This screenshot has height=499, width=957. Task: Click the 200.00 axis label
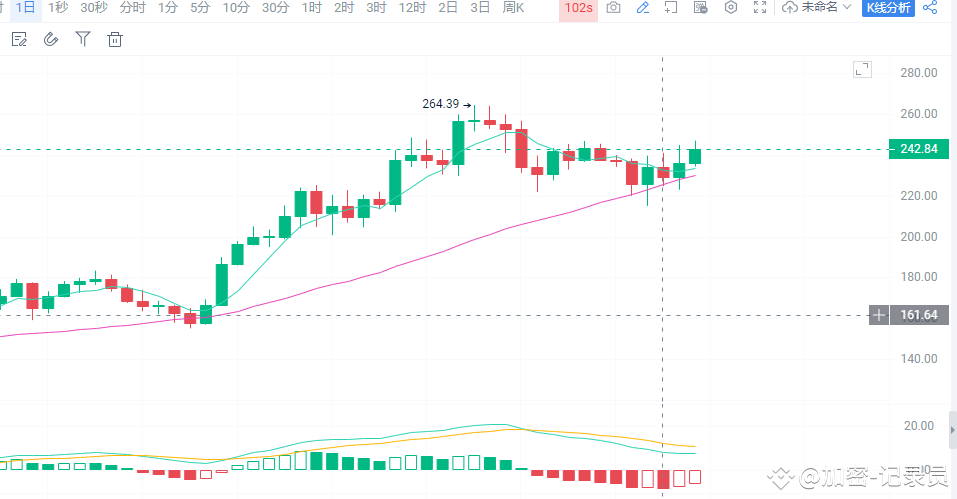pos(919,237)
